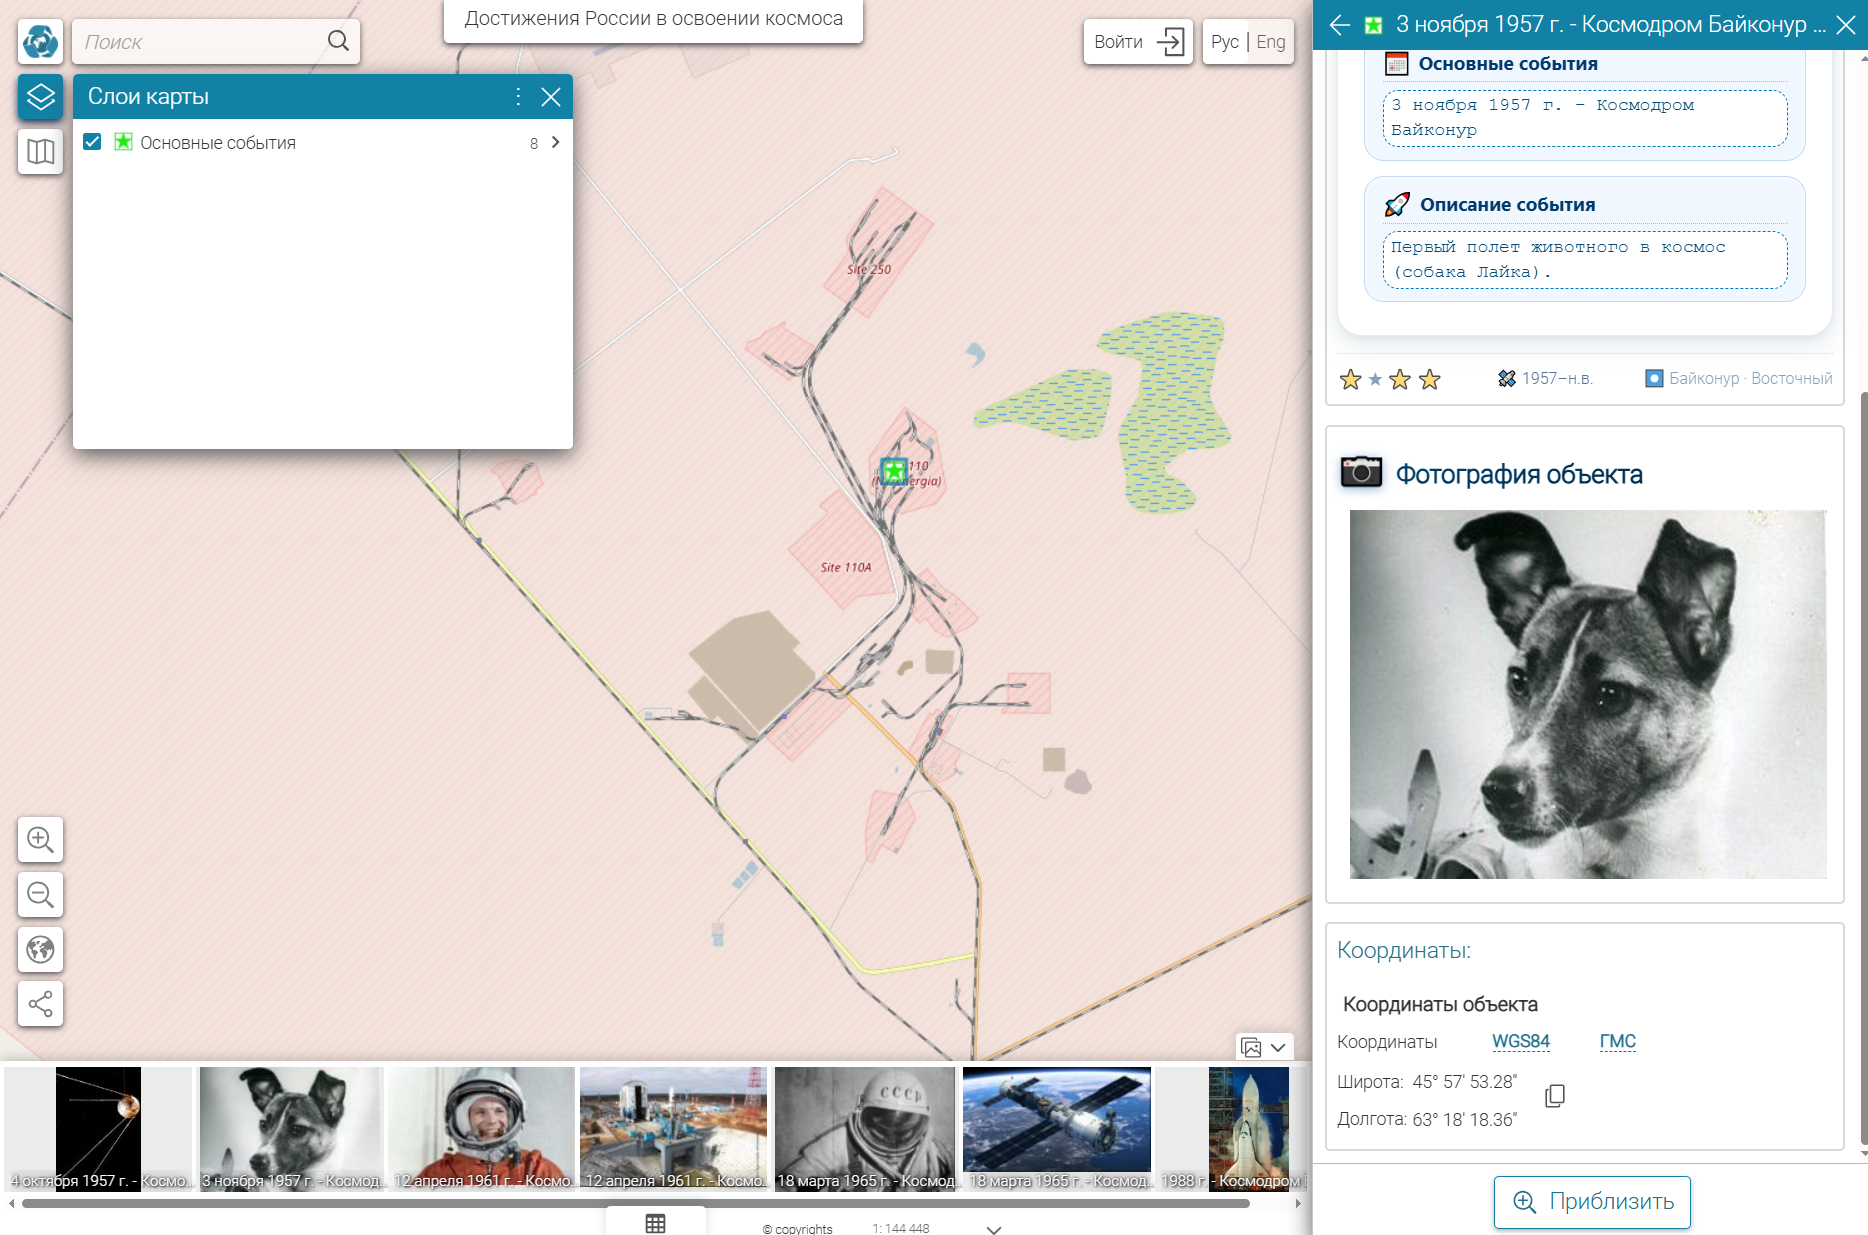Open the attribute table grid icon
Image resolution: width=1868 pixels, height=1235 pixels.
[655, 1223]
